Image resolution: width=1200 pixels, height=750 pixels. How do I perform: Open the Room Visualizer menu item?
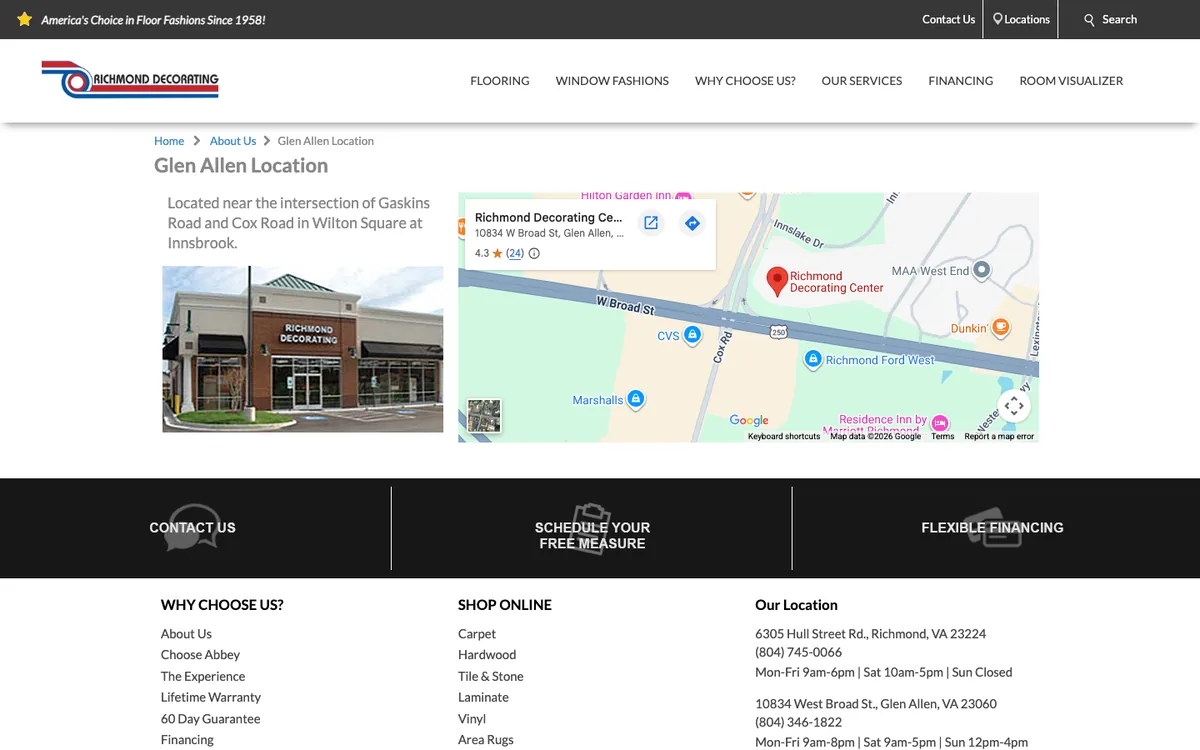point(1071,81)
